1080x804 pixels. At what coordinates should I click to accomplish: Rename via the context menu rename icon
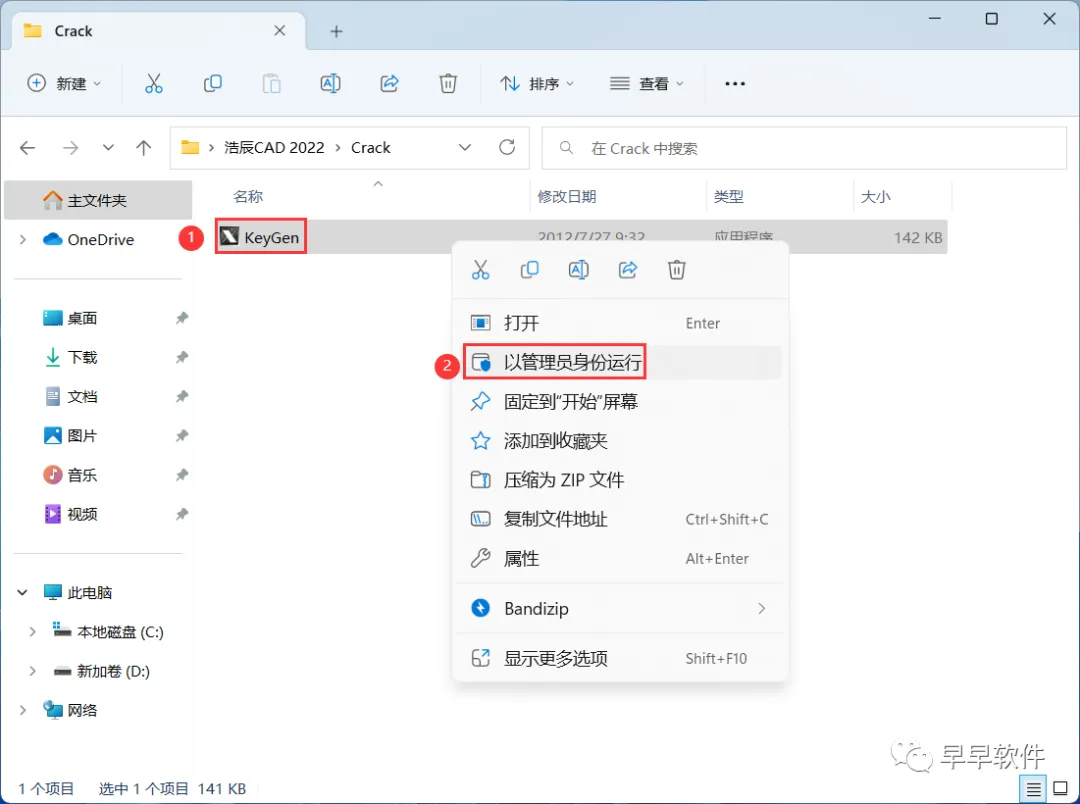coord(579,270)
